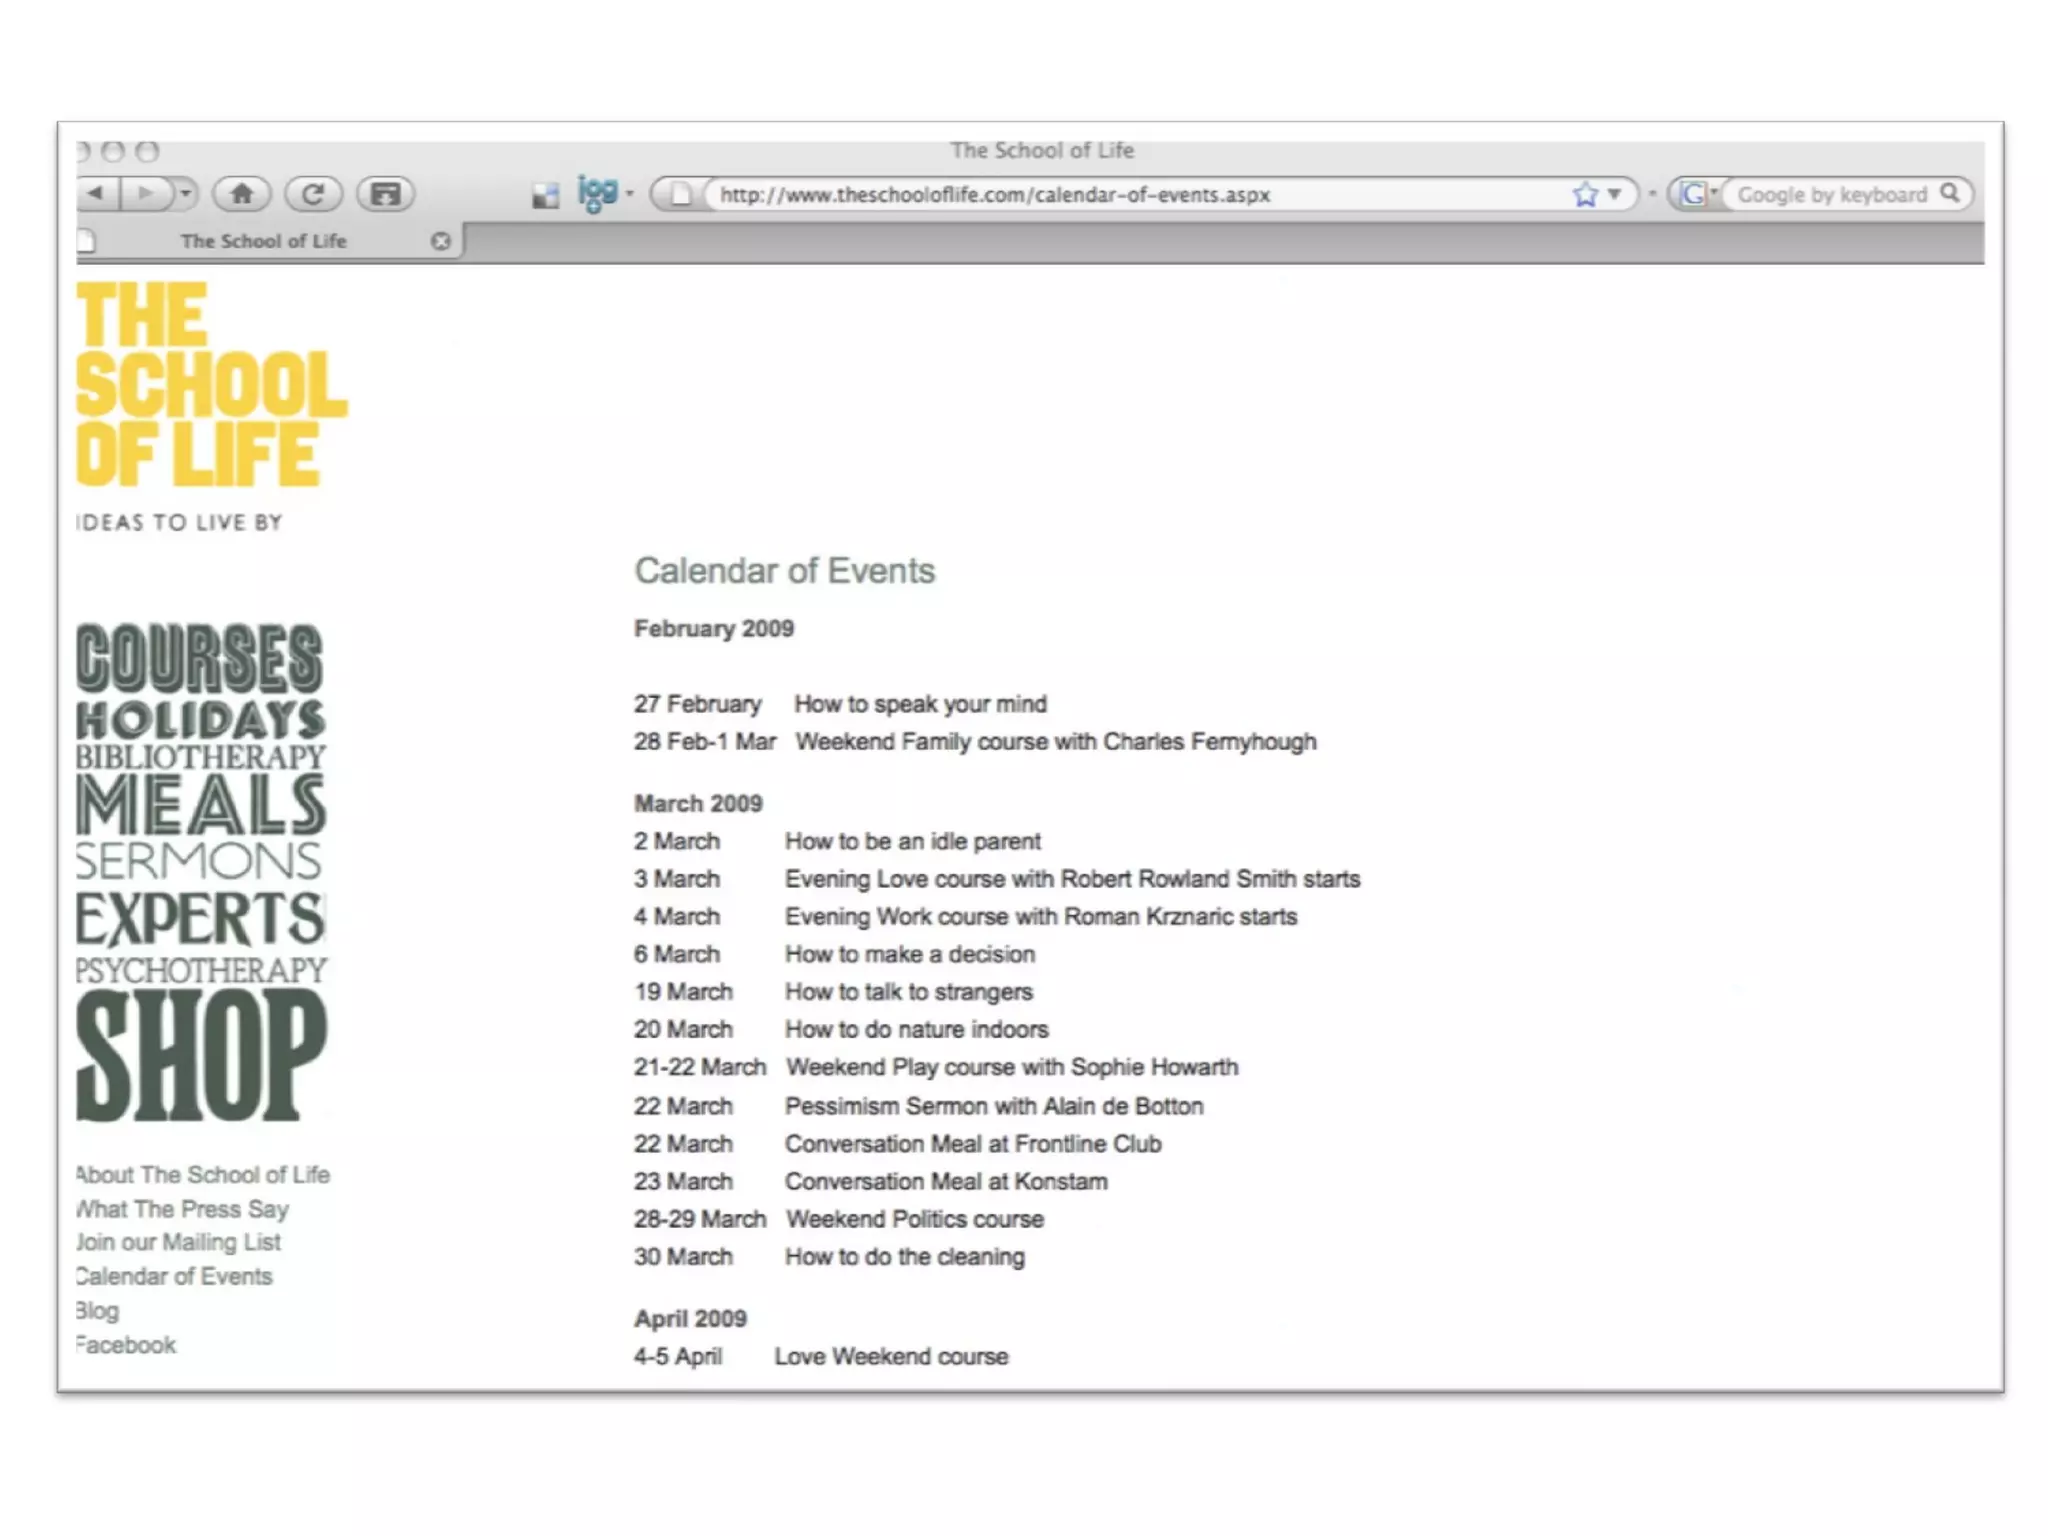Click the search magnifier icon
Image resolution: width=2048 pixels, height=1536 pixels.
tap(1949, 193)
